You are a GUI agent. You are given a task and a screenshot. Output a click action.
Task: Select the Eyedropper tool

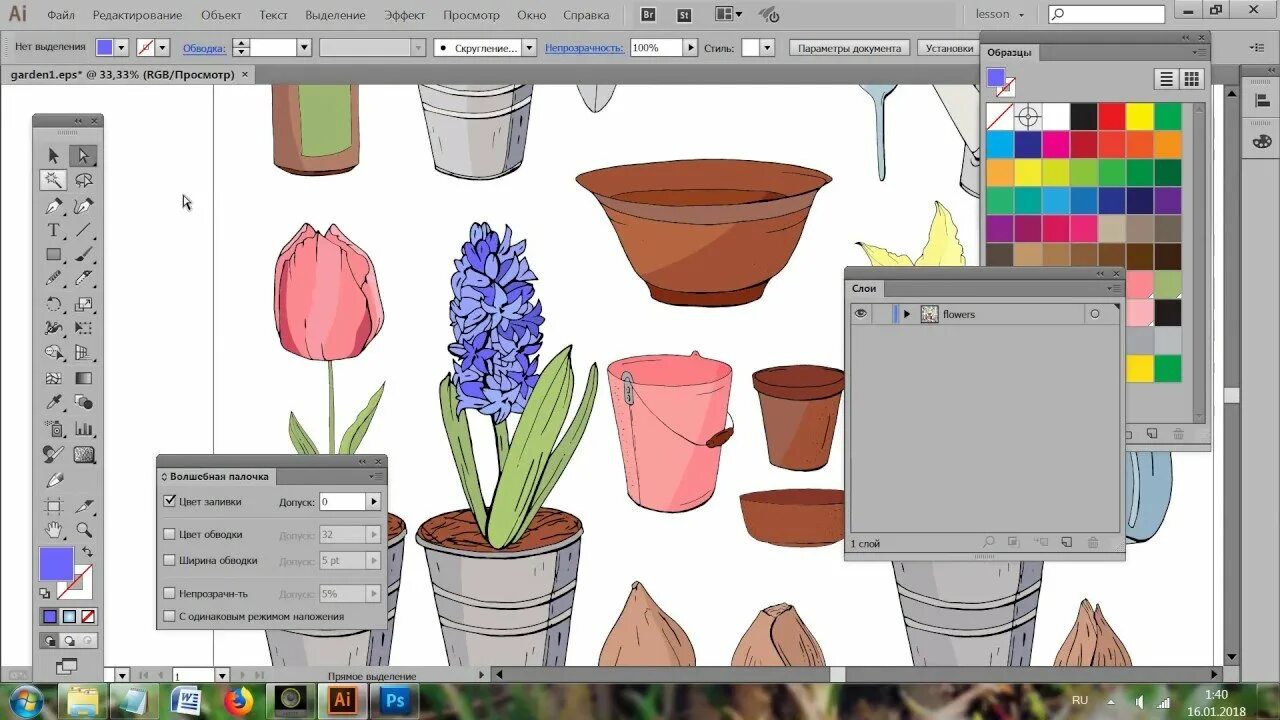click(x=53, y=403)
